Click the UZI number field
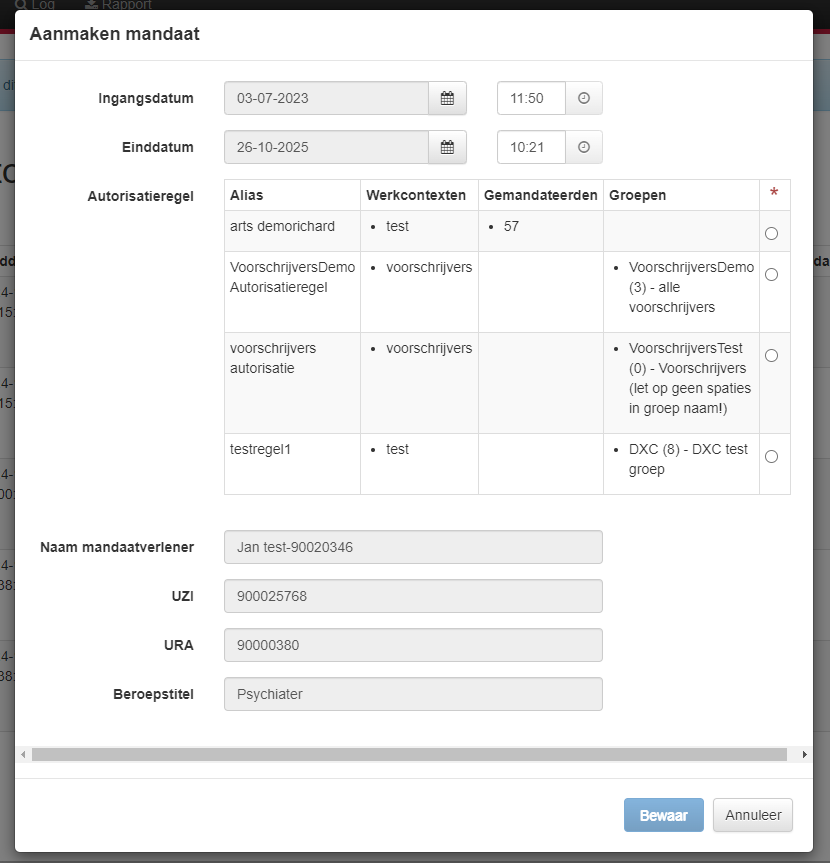Viewport: 830px width, 863px height. tap(413, 596)
